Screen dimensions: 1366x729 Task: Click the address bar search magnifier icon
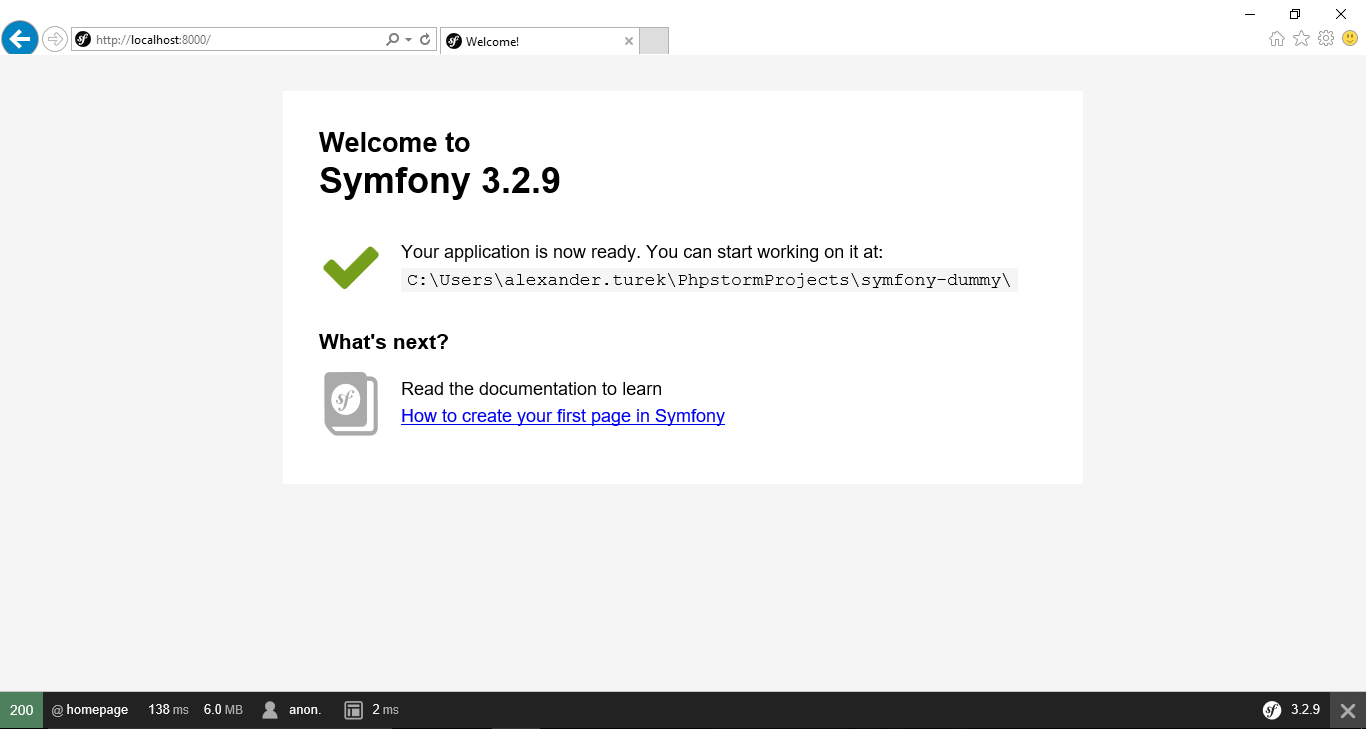click(392, 40)
